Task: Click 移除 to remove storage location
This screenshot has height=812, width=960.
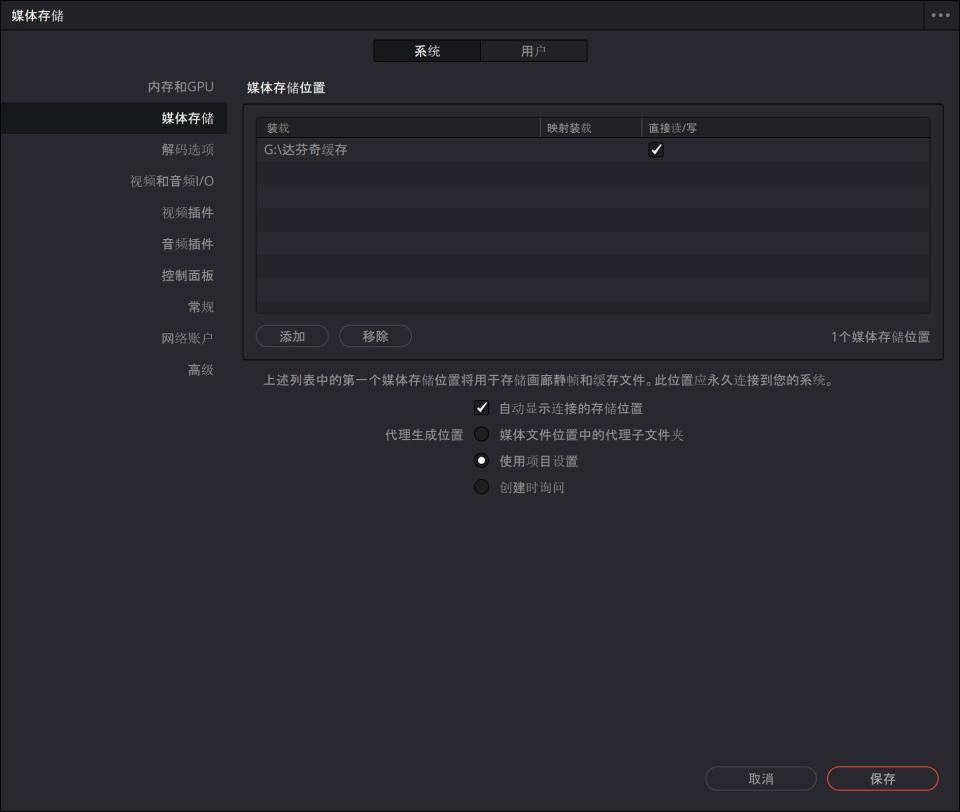Action: (375, 336)
